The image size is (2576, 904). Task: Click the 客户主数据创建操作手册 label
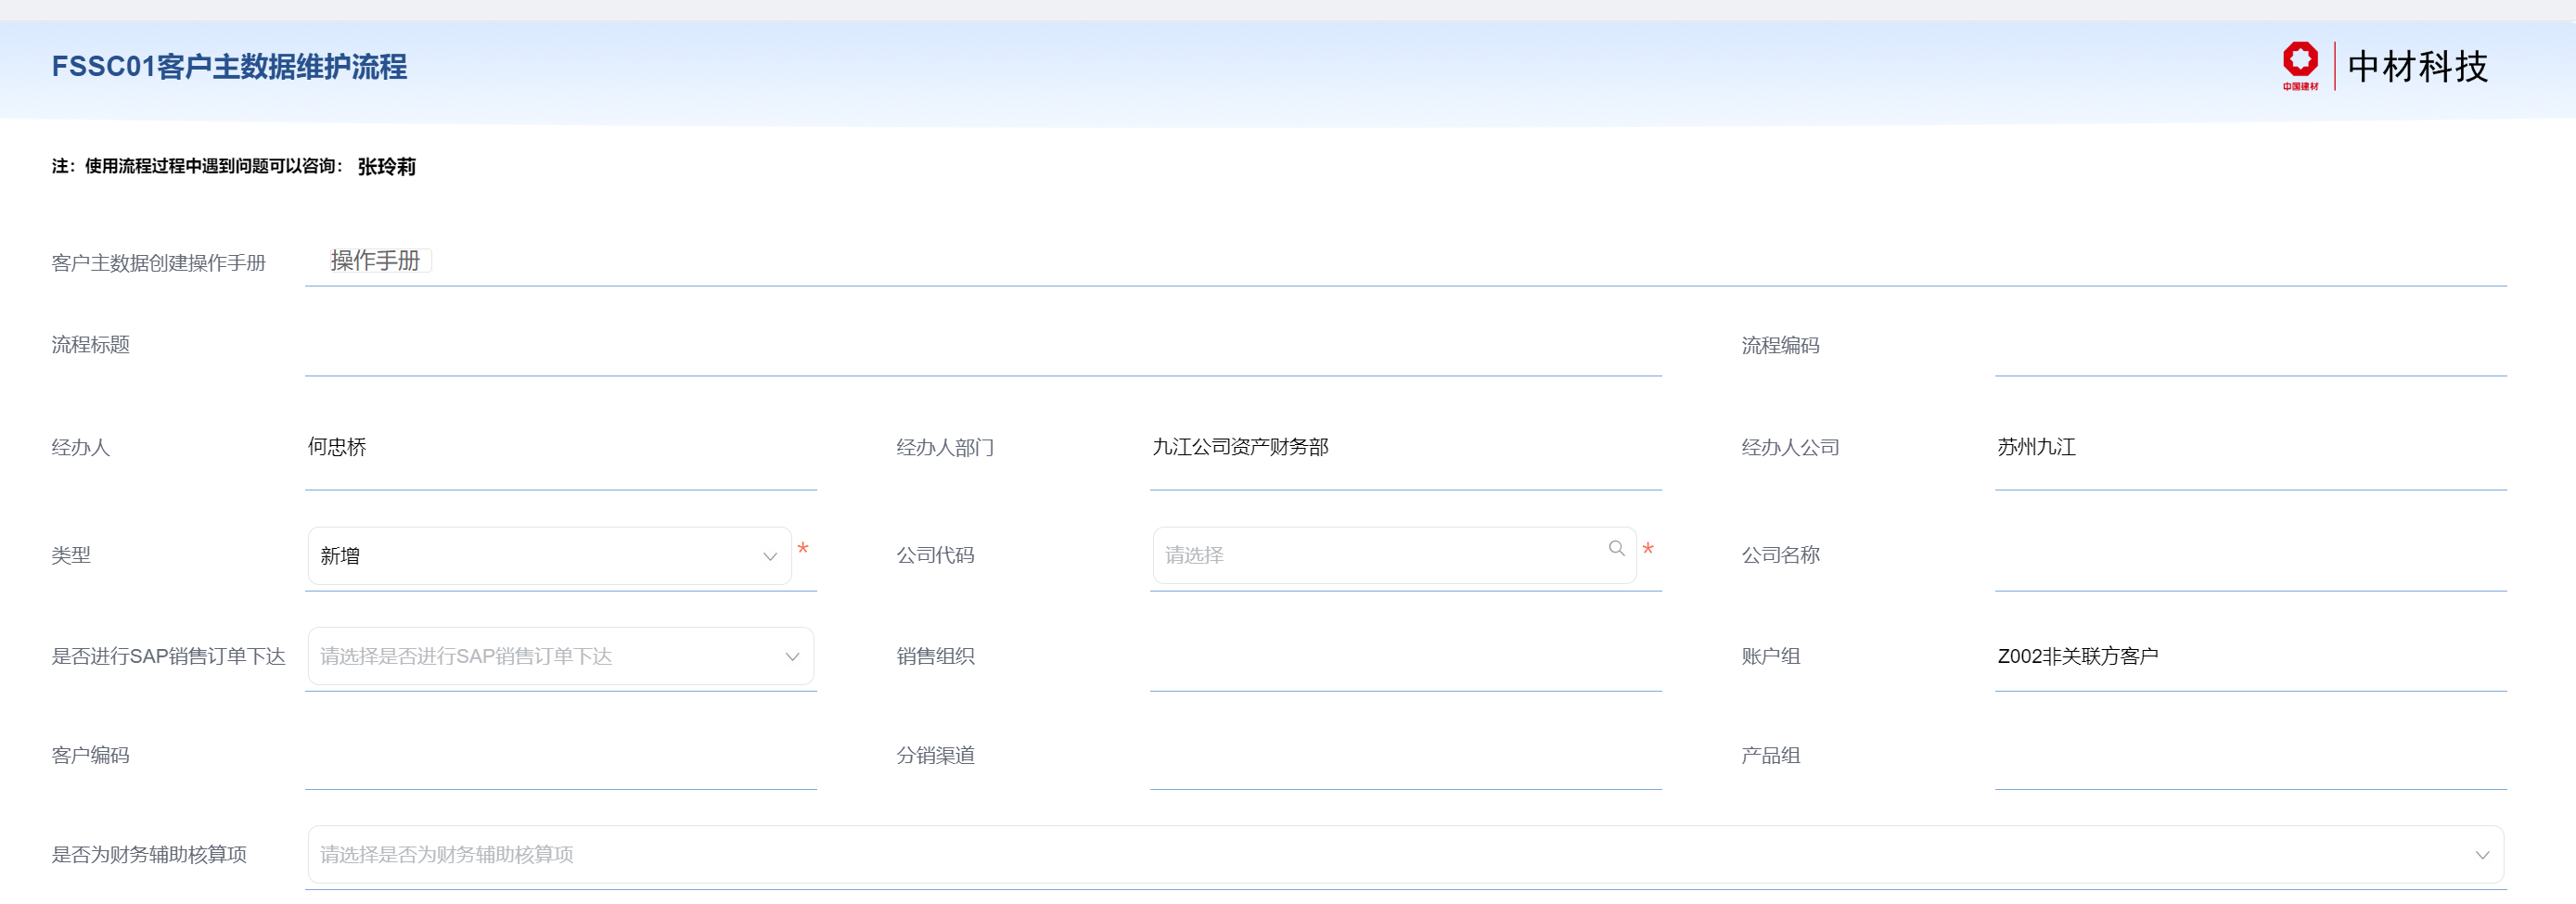[159, 263]
